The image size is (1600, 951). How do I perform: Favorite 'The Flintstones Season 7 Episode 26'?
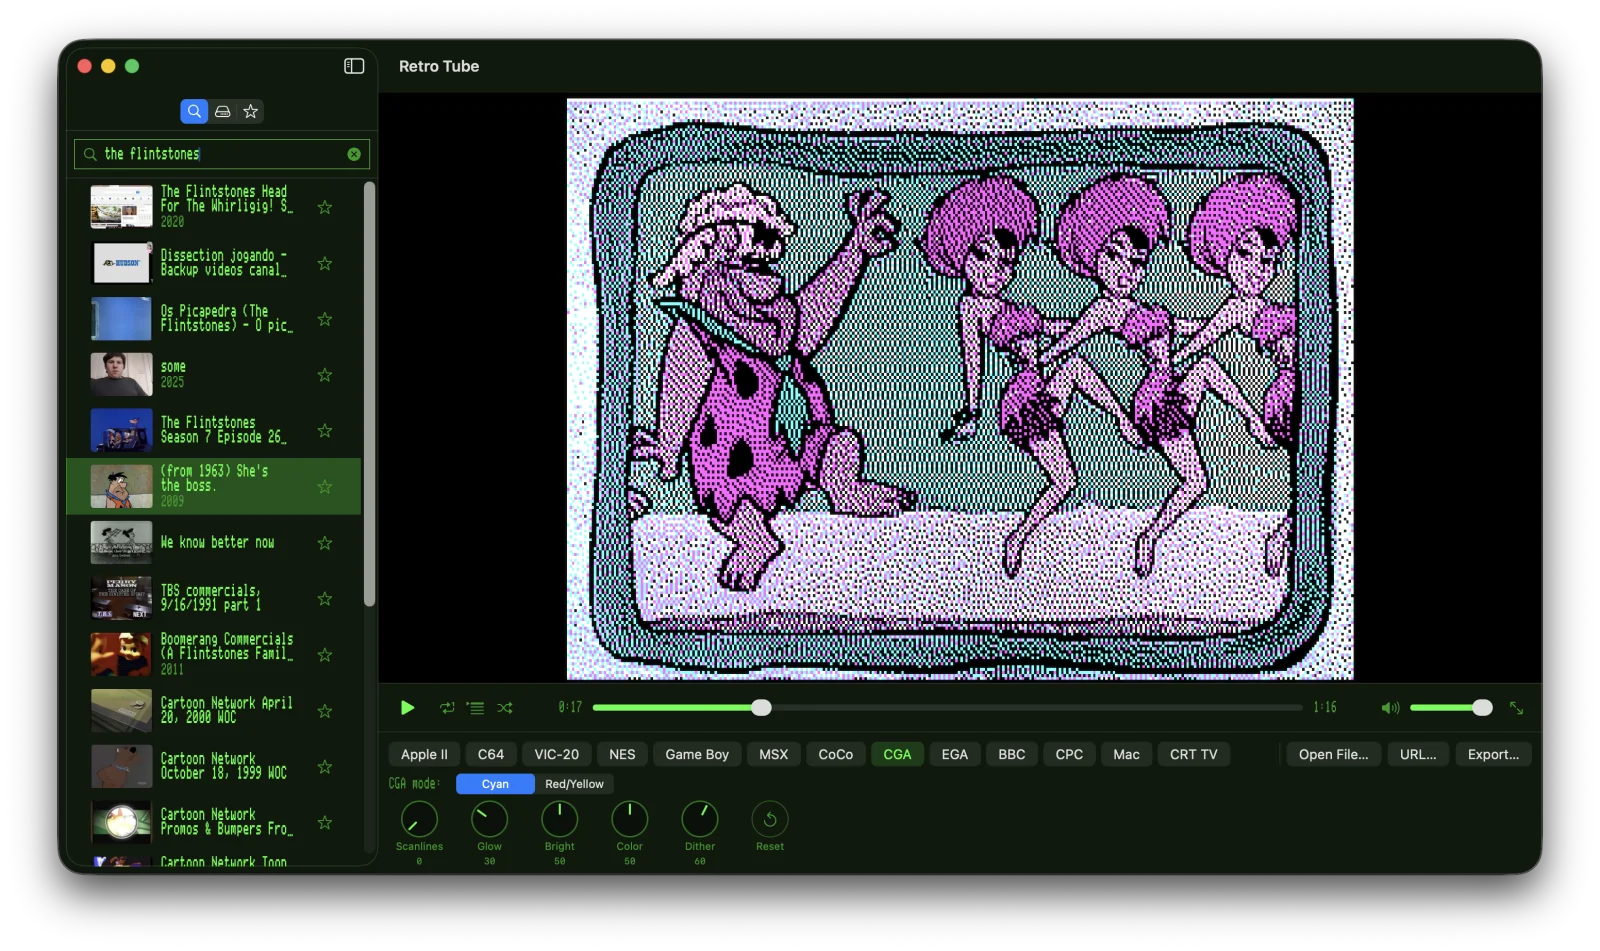point(325,430)
